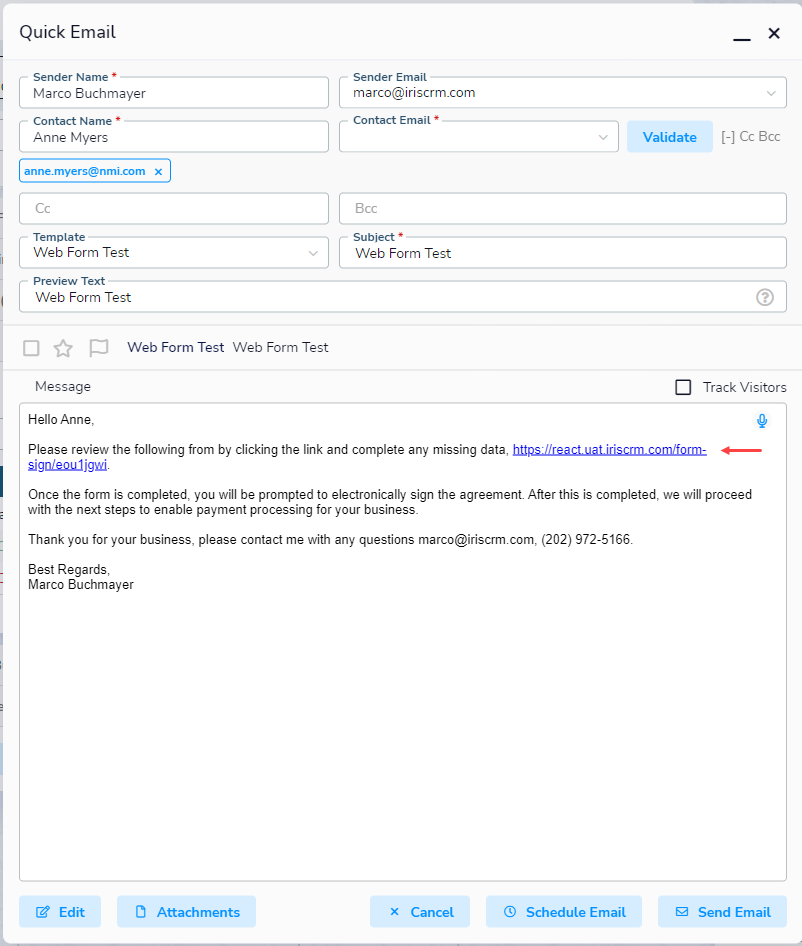This screenshot has height=946, width=802.
Task: Enable the Track Visitors checkbox
Action: point(683,387)
